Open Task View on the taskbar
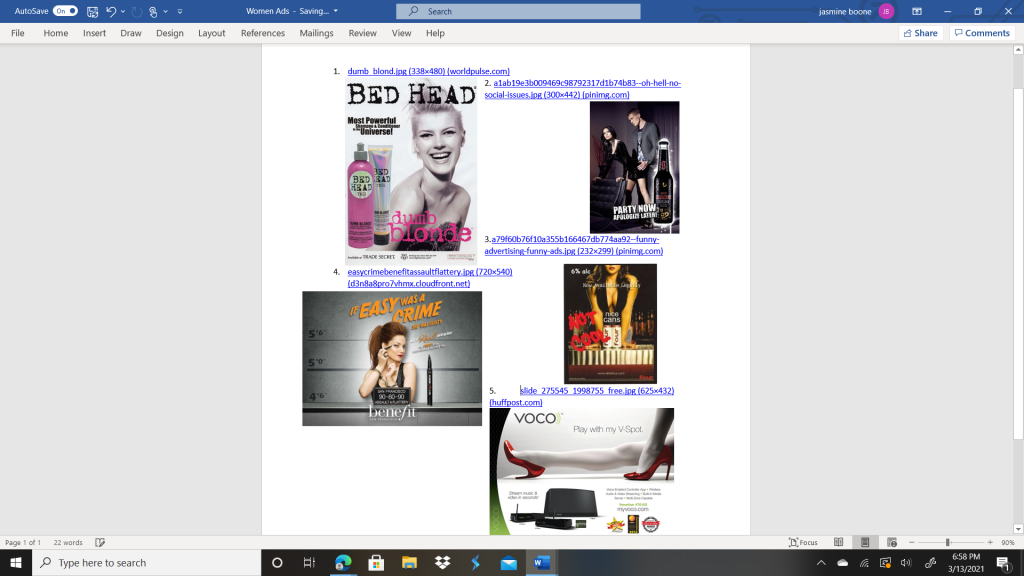 [x=309, y=562]
